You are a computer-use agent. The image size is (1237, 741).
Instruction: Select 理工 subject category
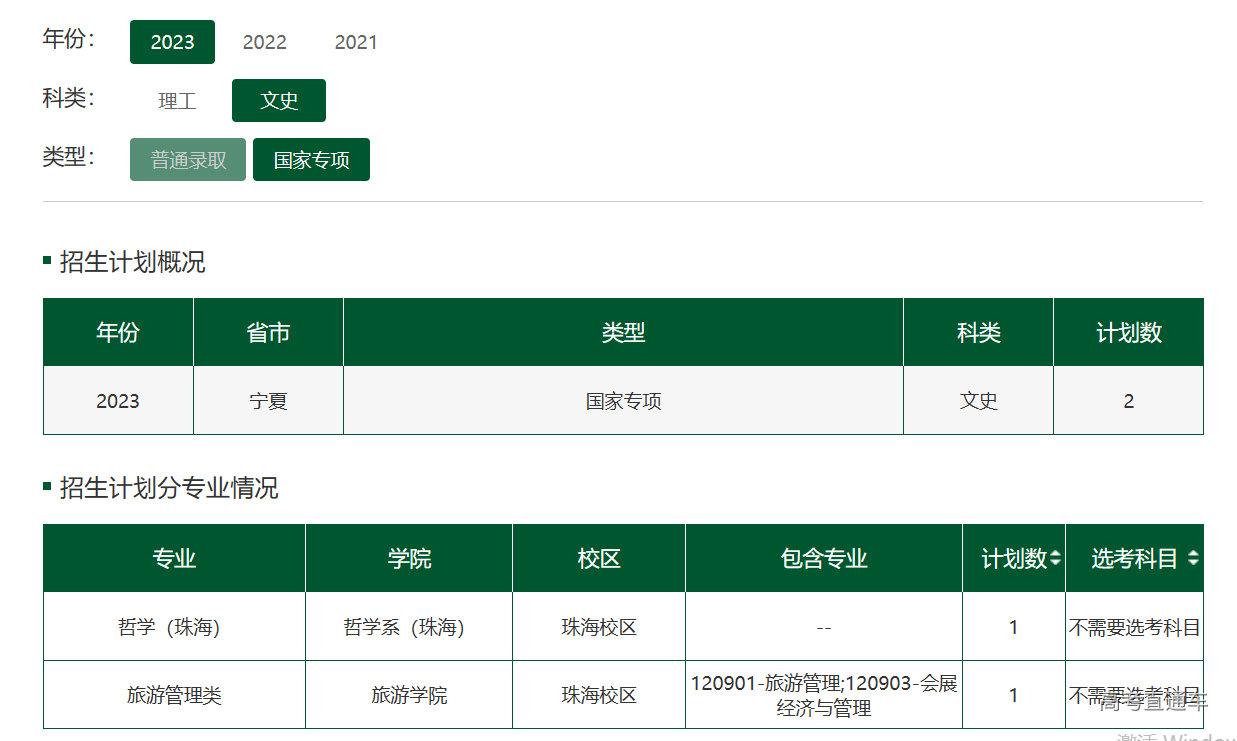tap(177, 101)
